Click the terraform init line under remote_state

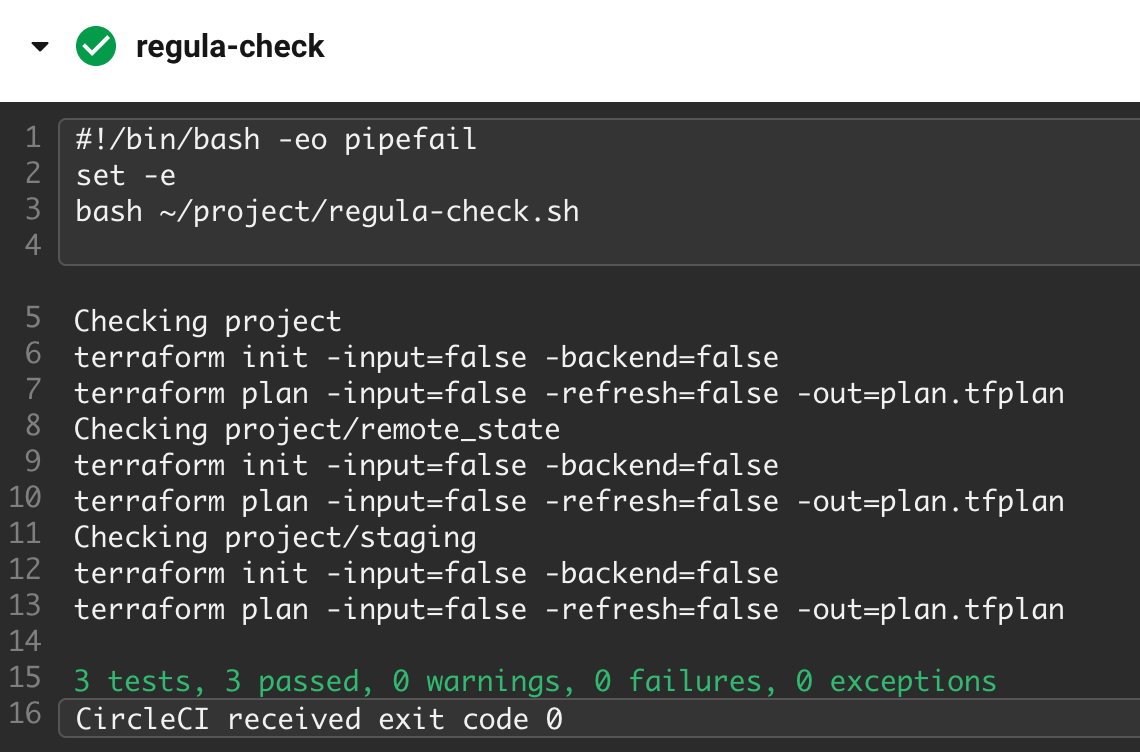click(x=426, y=465)
